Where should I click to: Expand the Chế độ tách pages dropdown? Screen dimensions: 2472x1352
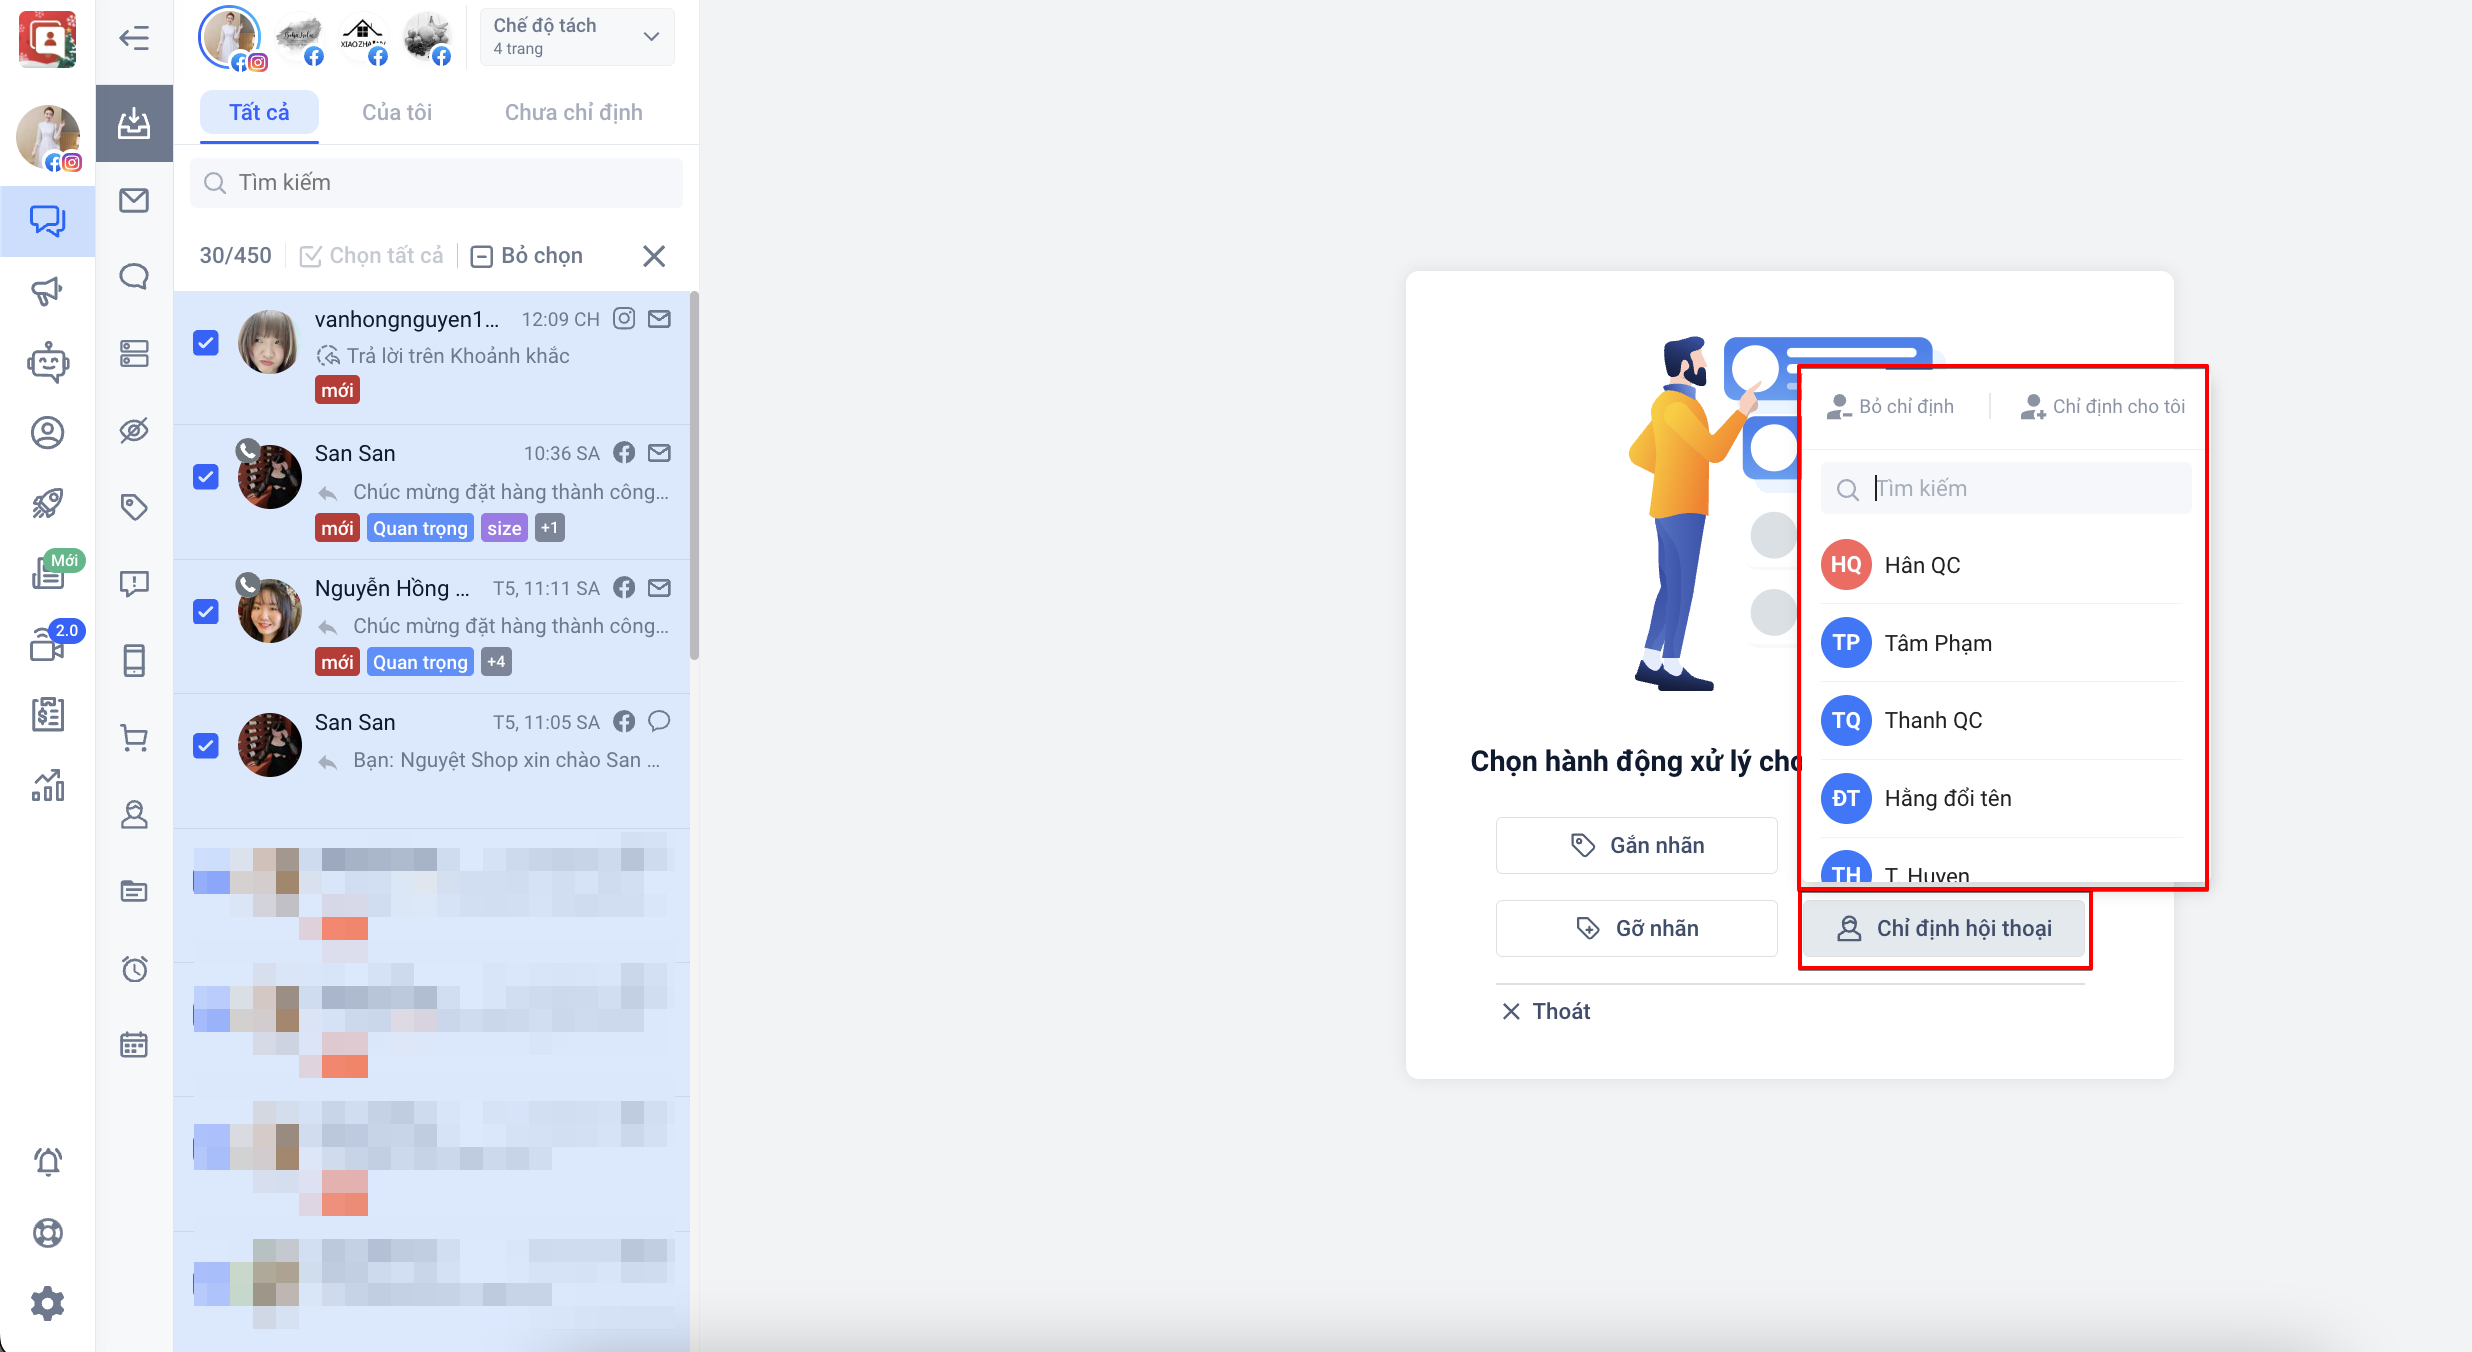(577, 37)
